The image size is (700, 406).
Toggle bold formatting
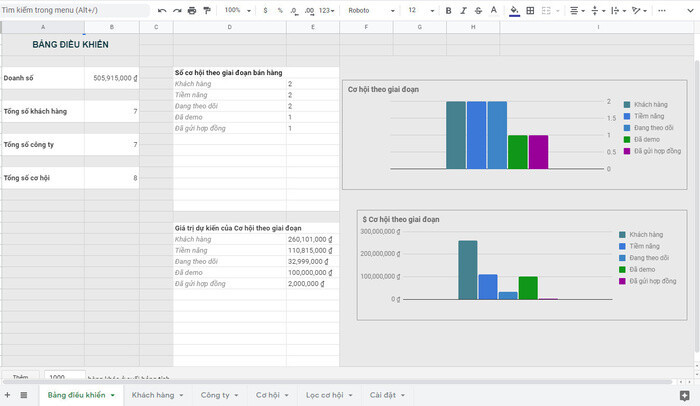pos(448,10)
